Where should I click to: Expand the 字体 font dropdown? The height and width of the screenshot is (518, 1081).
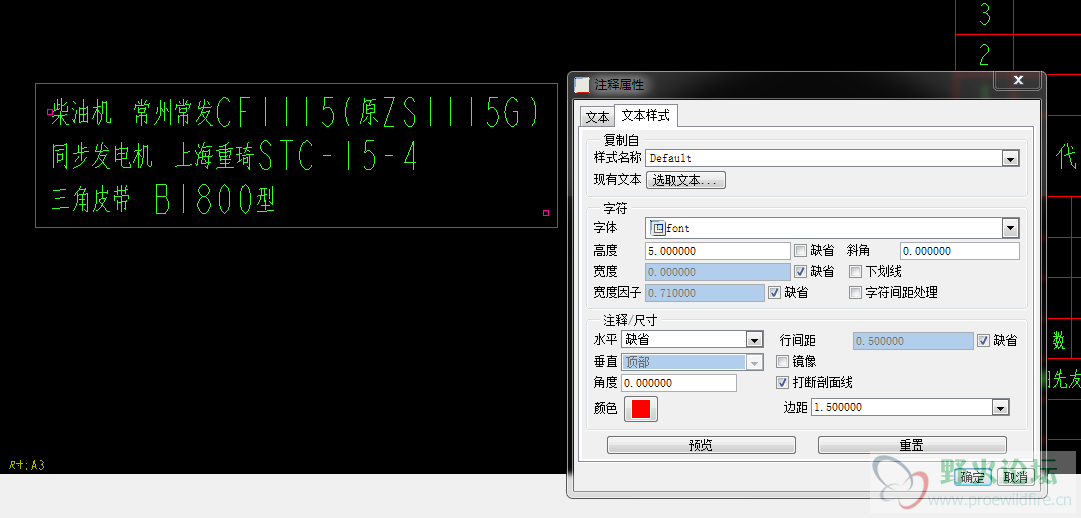[x=1011, y=228]
